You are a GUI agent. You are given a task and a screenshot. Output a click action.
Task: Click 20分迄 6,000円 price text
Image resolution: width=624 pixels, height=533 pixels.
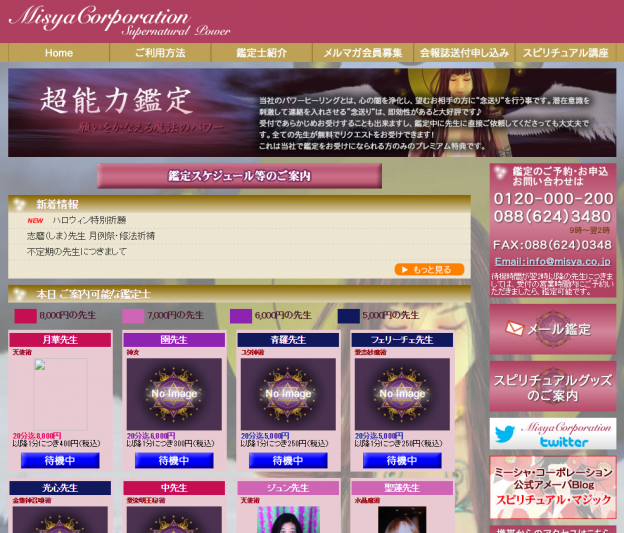pyautogui.click(x=151, y=436)
